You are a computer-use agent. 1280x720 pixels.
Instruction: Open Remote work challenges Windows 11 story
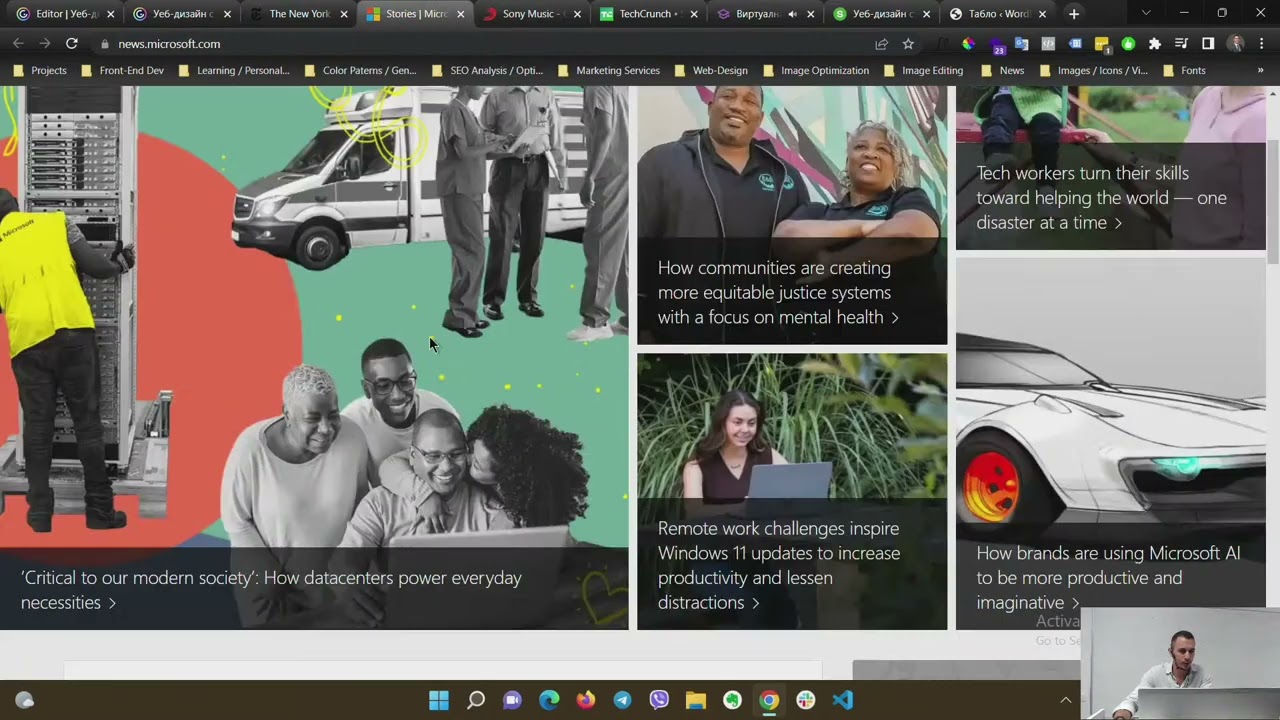779,565
